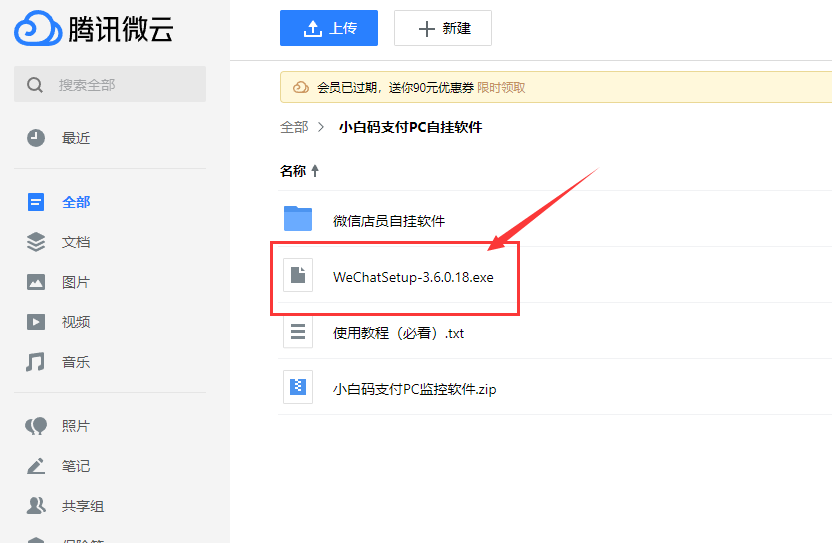Focus the 搜索全部 search field
Viewport: 832px width, 543px height.
click(110, 84)
